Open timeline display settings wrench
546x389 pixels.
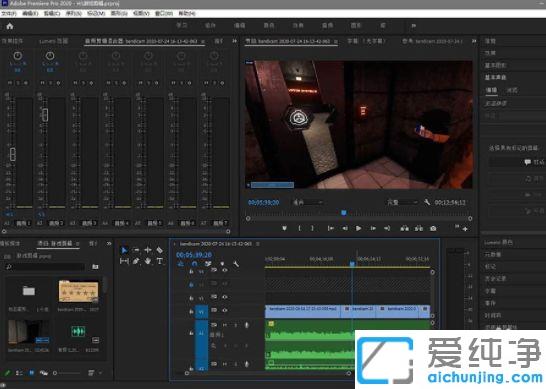tap(236, 264)
